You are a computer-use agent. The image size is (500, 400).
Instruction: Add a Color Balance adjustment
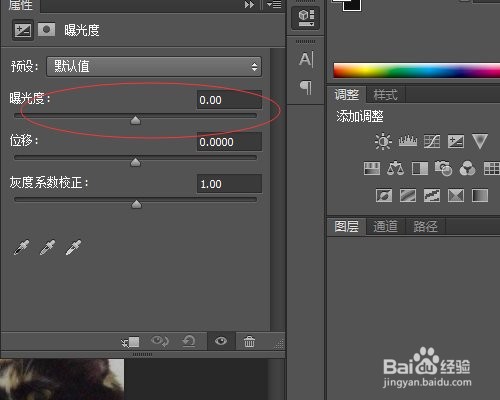tap(395, 168)
